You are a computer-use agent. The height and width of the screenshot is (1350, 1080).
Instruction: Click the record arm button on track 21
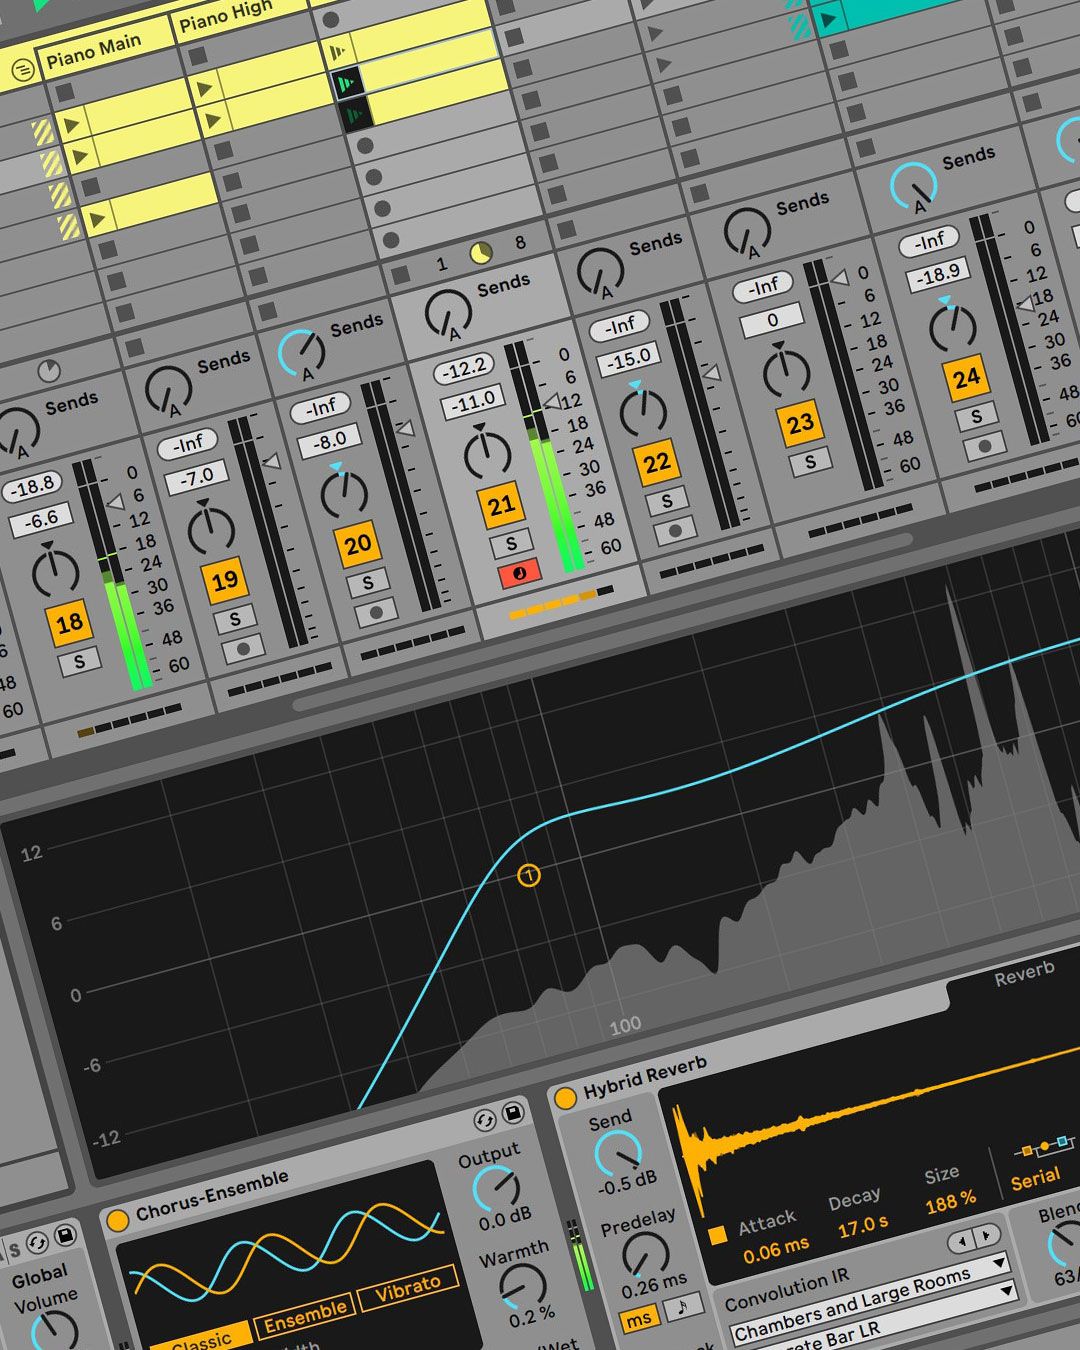pyautogui.click(x=519, y=575)
